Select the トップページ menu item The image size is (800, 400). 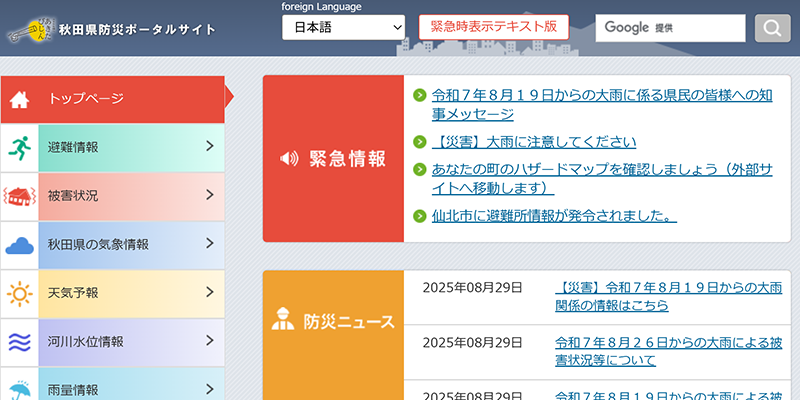(112, 99)
